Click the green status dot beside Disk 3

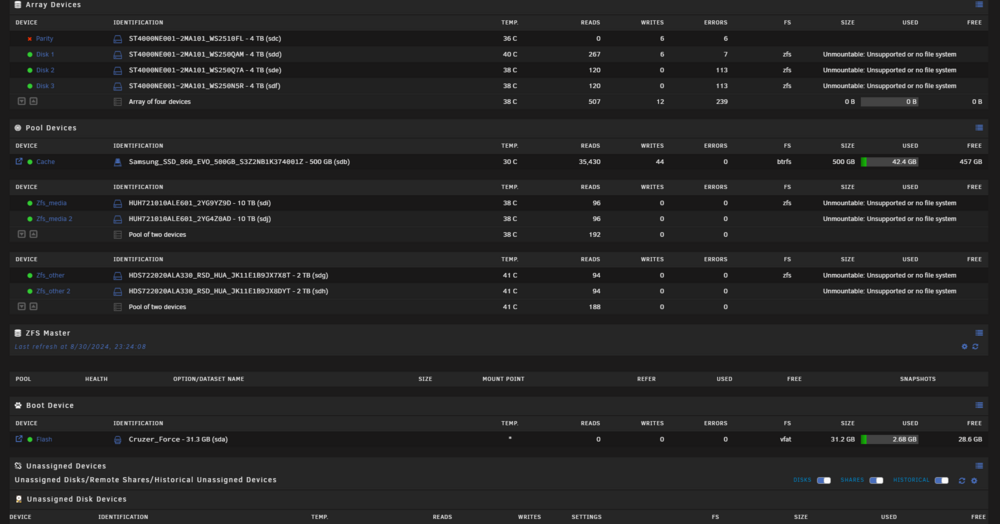pos(29,86)
